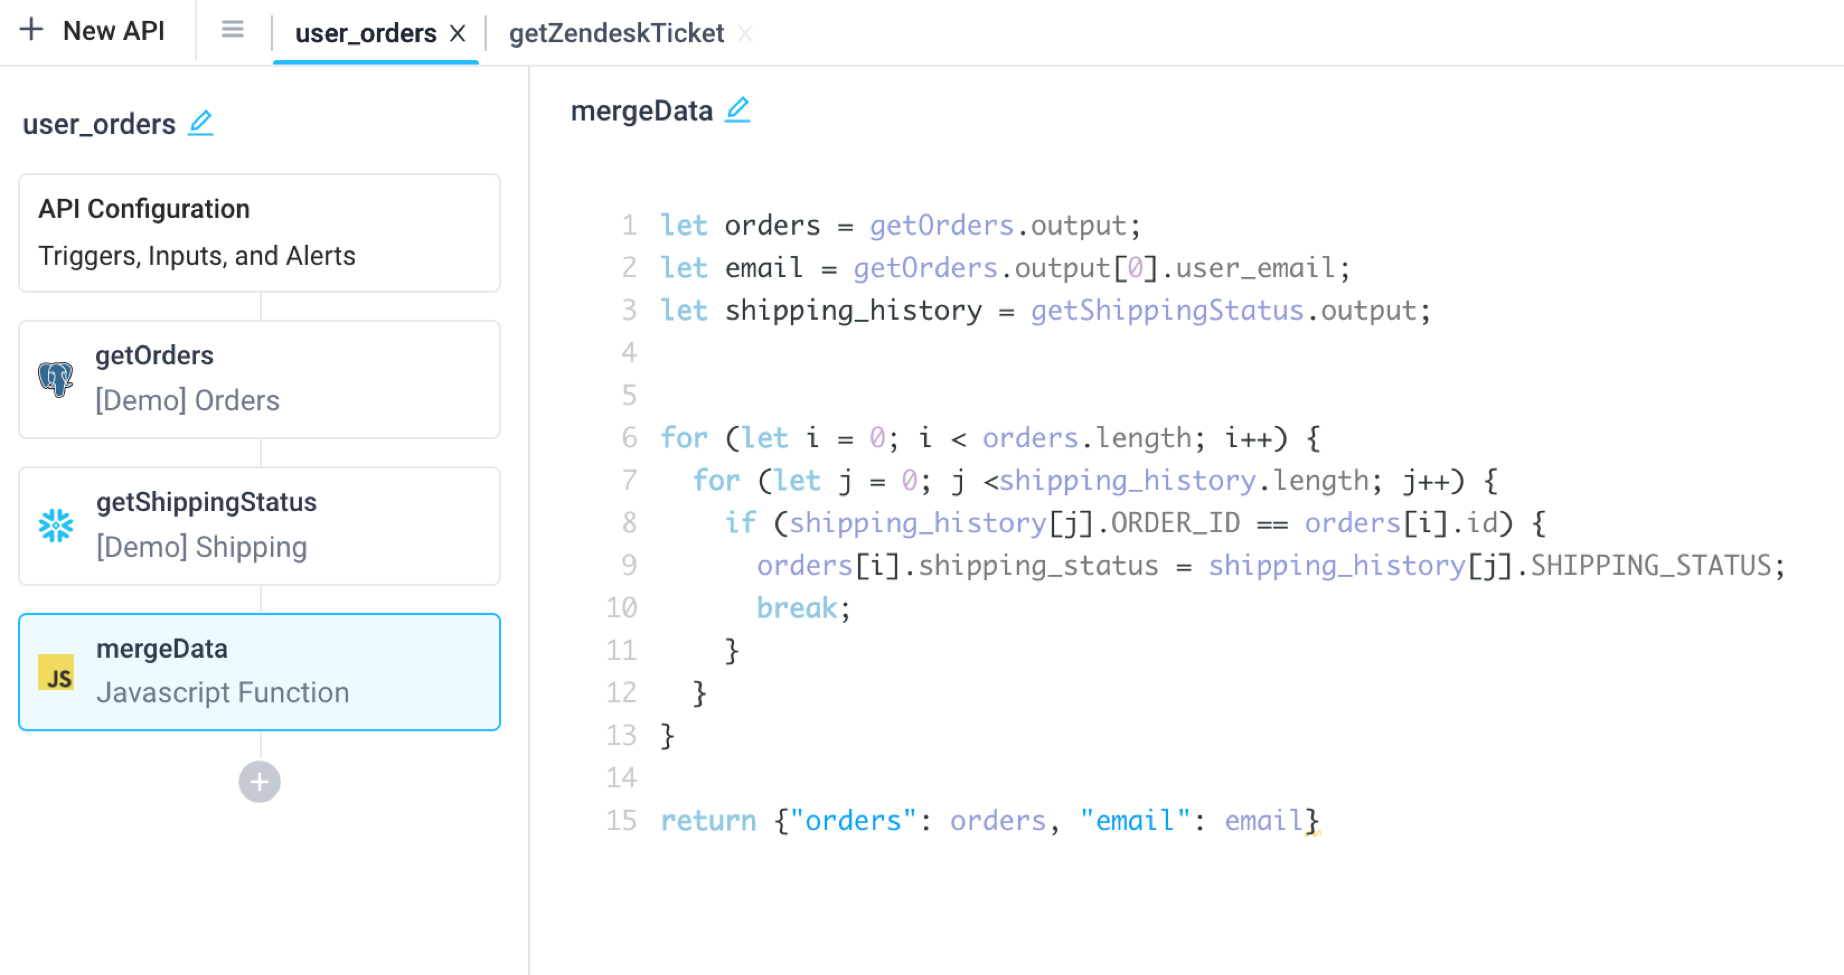
Task: Switch to the user_orders tab
Action: click(365, 33)
